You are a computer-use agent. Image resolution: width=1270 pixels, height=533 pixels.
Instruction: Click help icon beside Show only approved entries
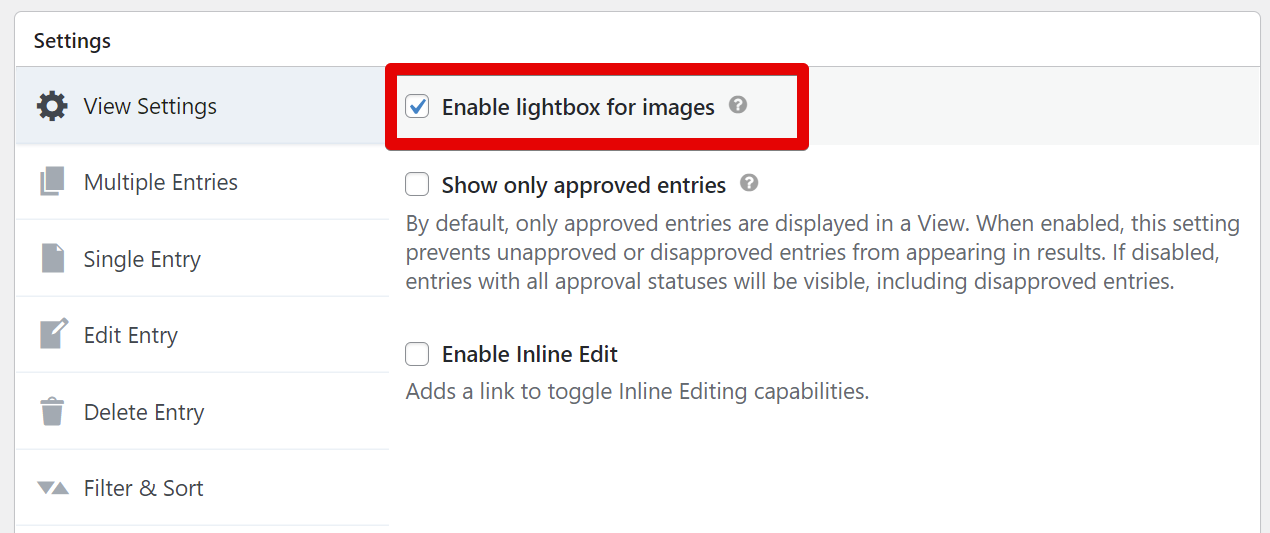click(x=749, y=184)
